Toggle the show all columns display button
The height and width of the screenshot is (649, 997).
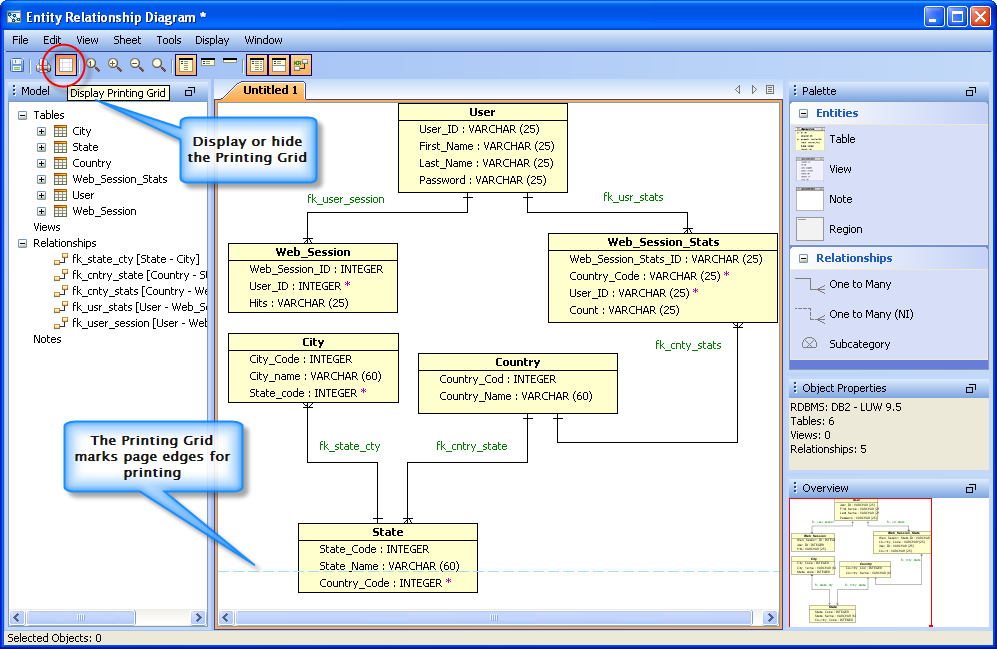click(257, 65)
